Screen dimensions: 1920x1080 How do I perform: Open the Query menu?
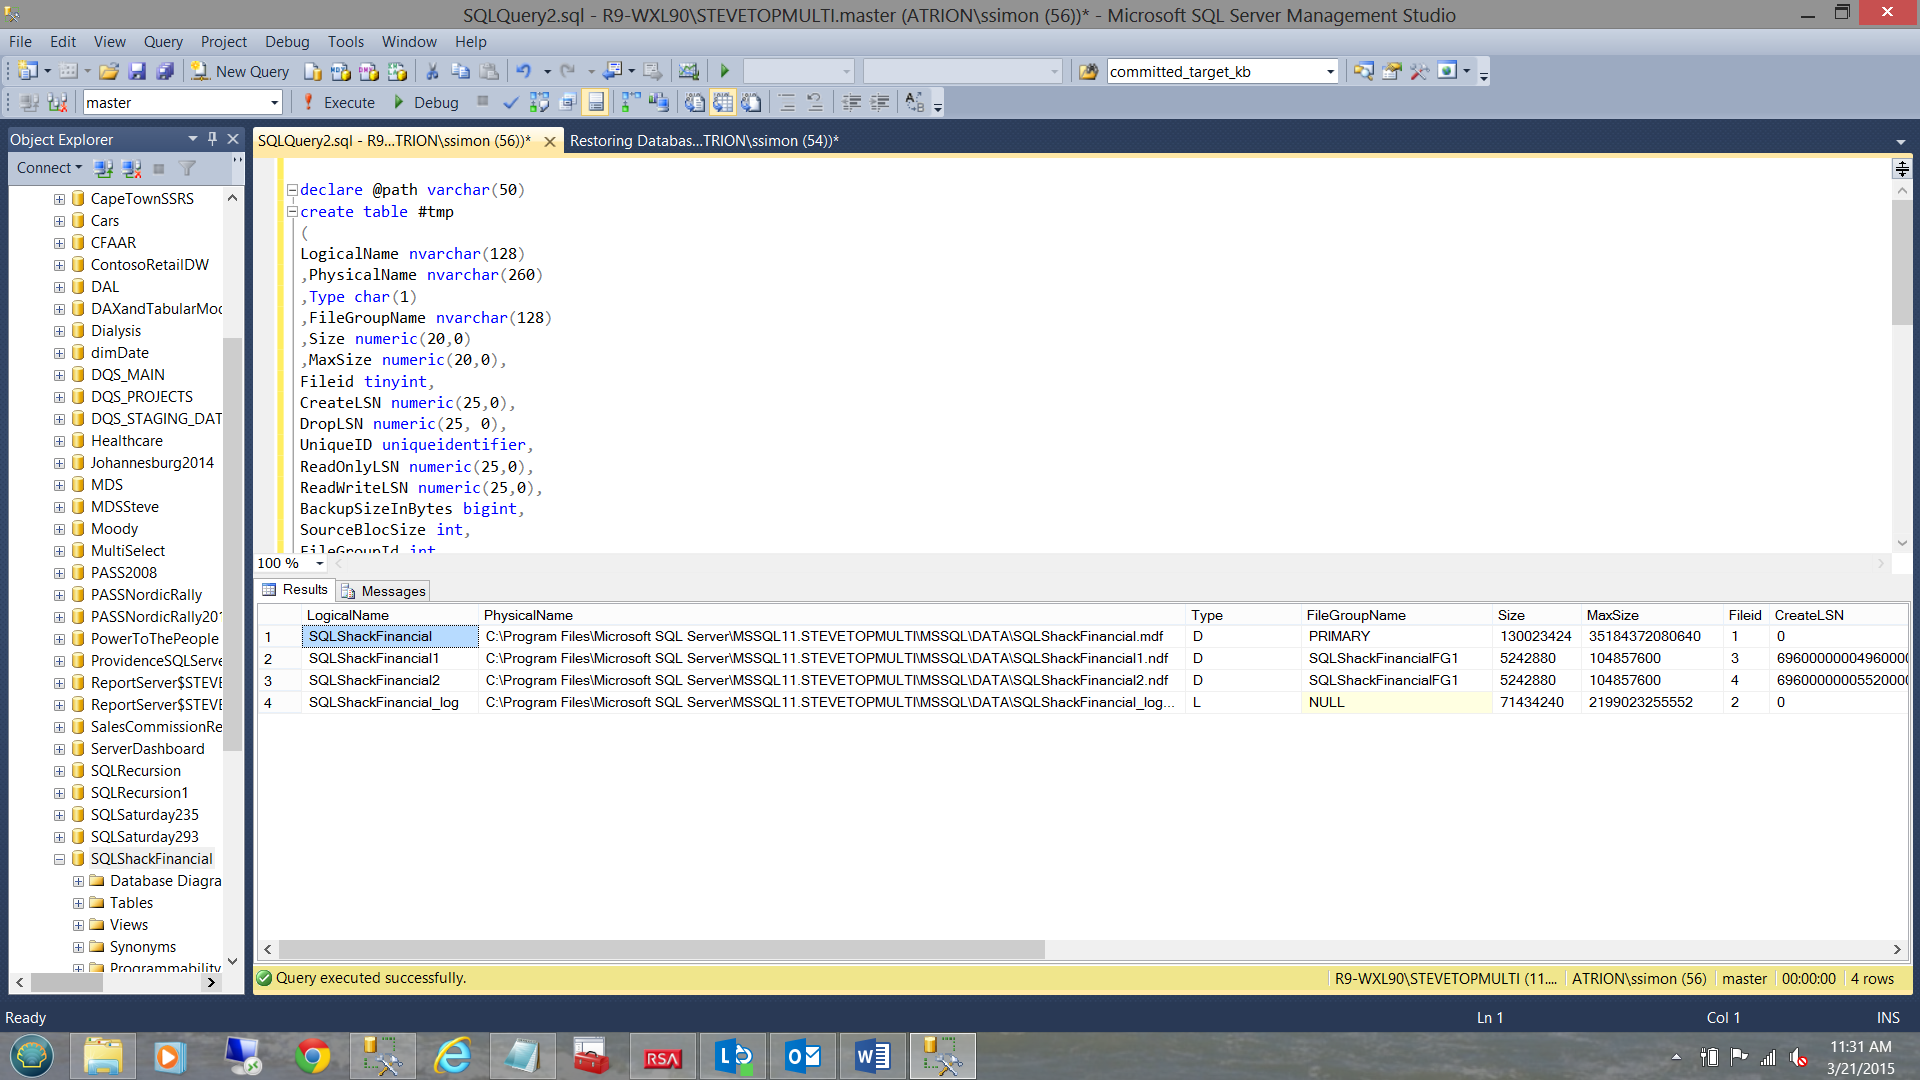click(162, 41)
